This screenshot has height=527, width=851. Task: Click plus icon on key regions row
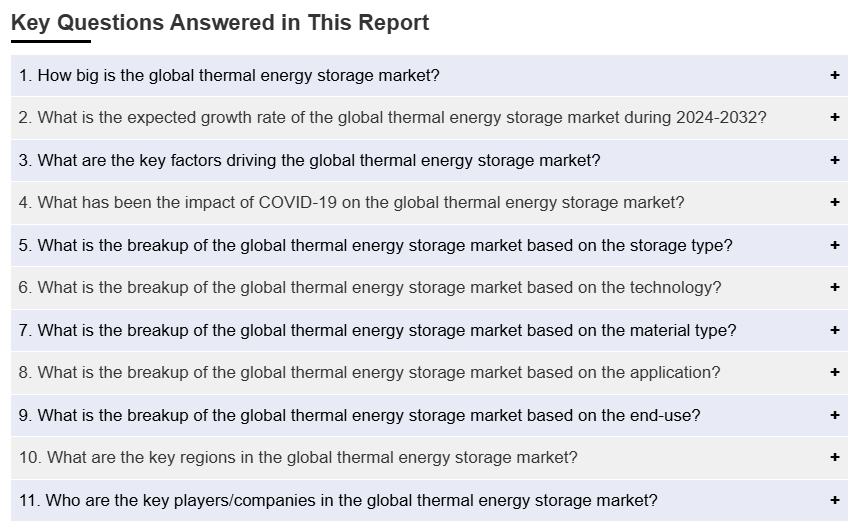click(834, 457)
